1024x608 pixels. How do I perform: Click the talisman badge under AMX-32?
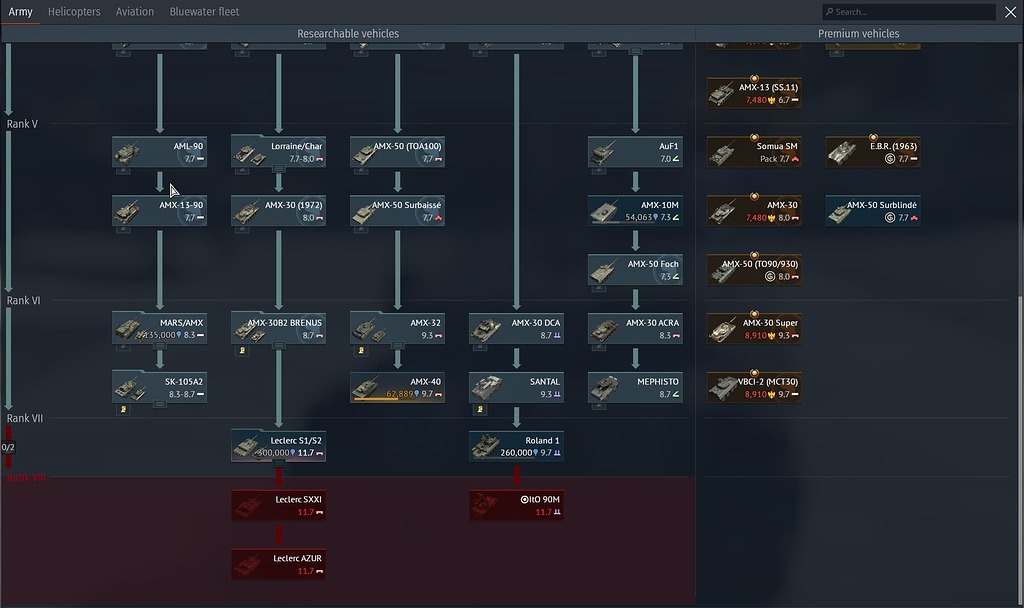pos(359,349)
